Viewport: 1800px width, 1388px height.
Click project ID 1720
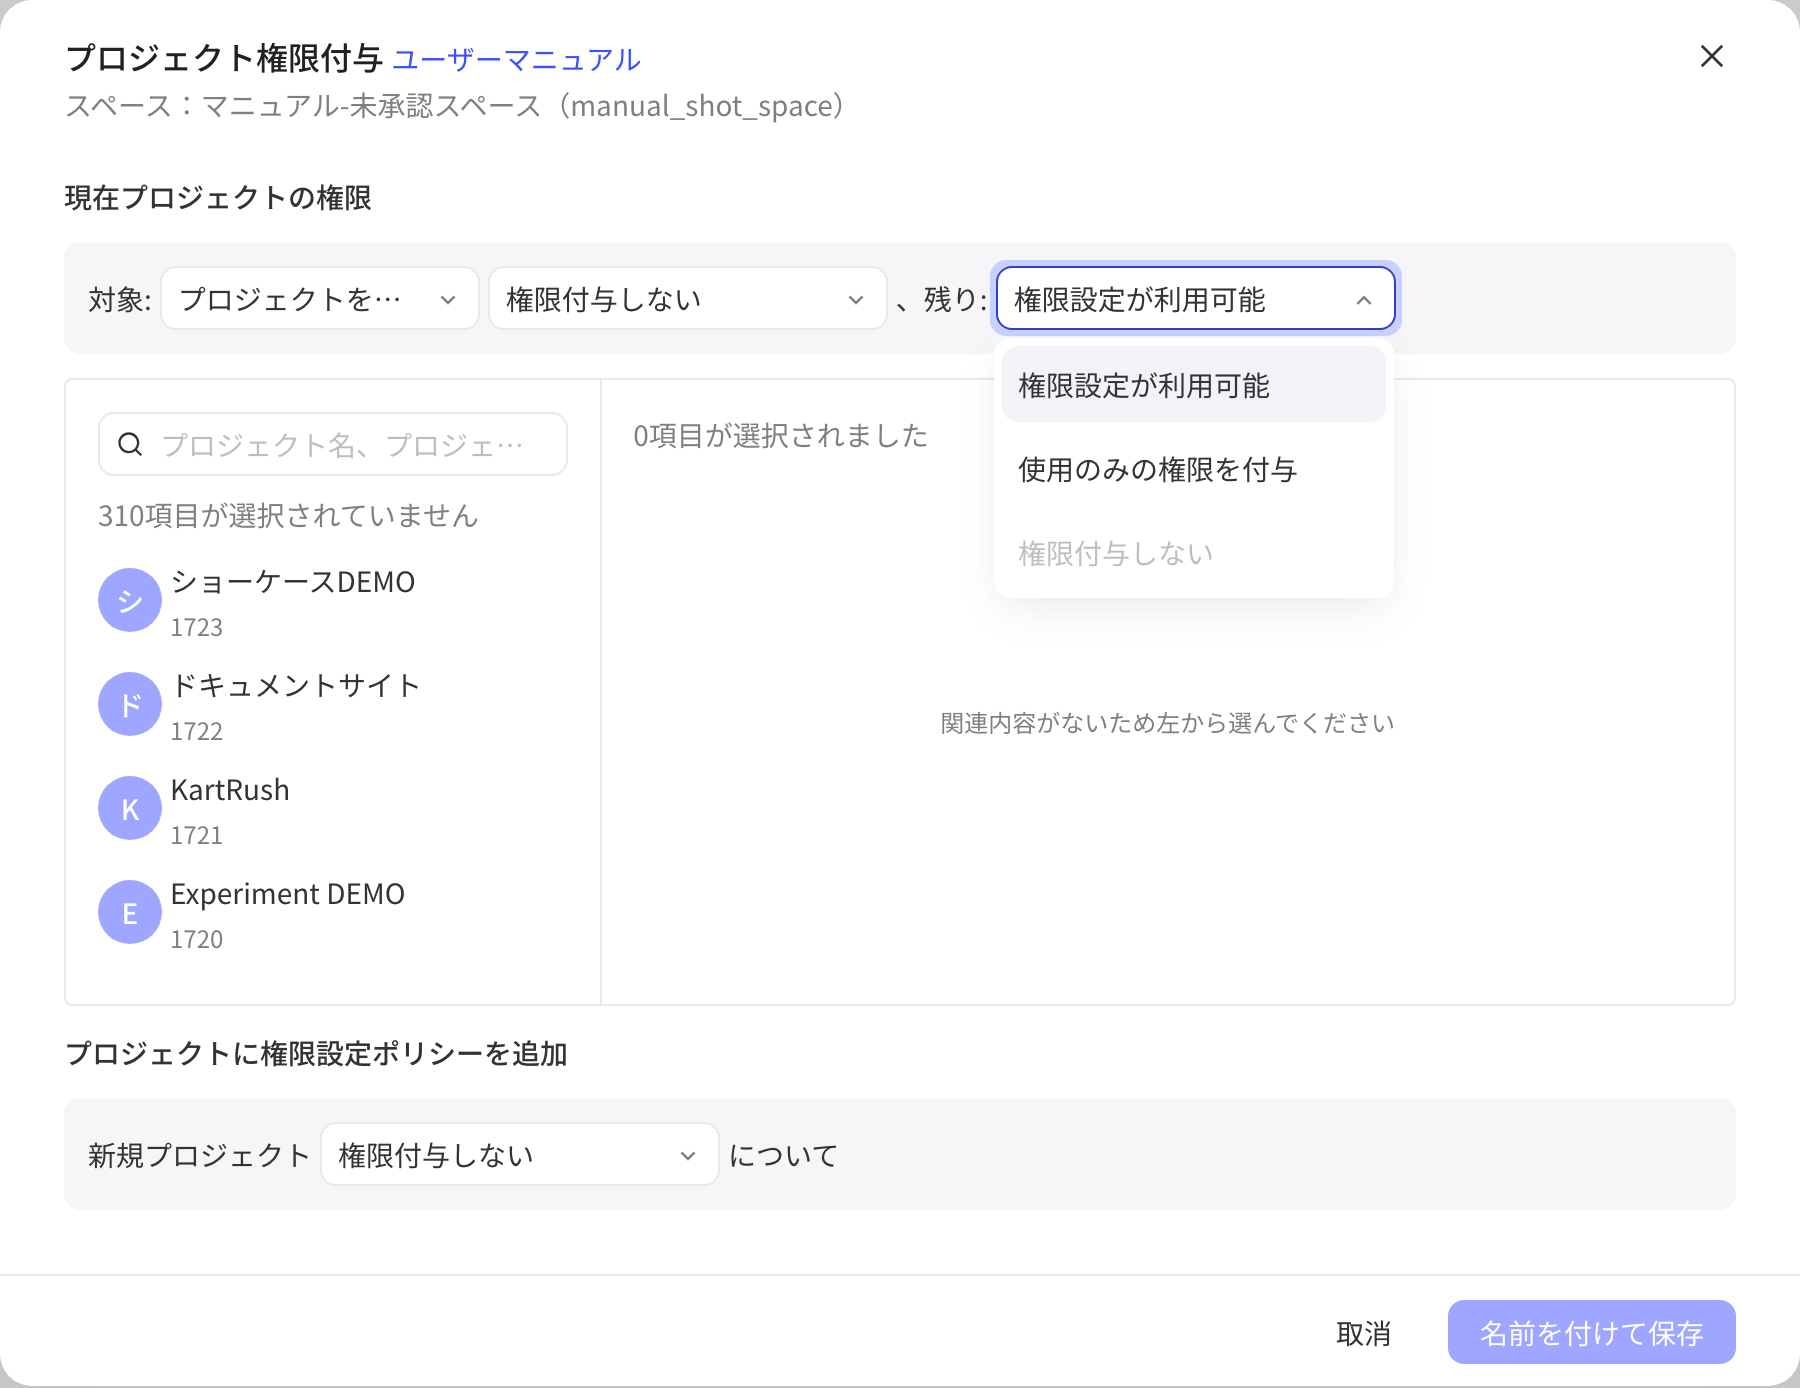(197, 939)
